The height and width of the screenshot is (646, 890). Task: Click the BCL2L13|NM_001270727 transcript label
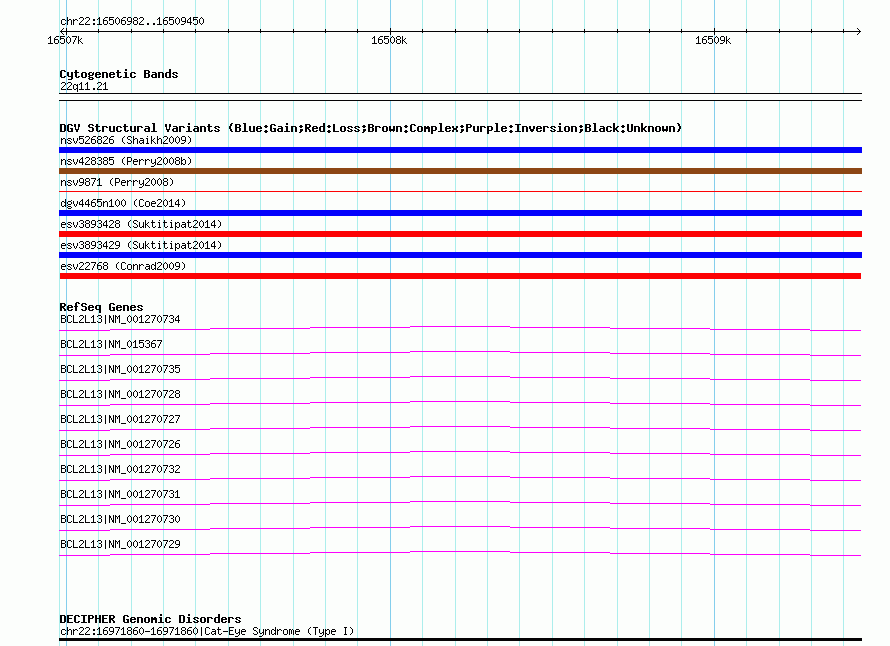click(x=120, y=420)
